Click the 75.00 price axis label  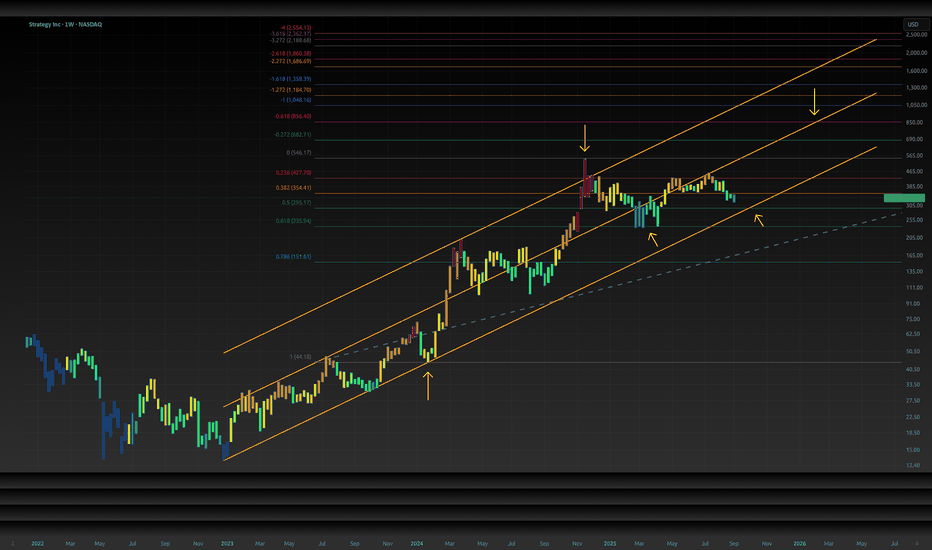coord(912,319)
